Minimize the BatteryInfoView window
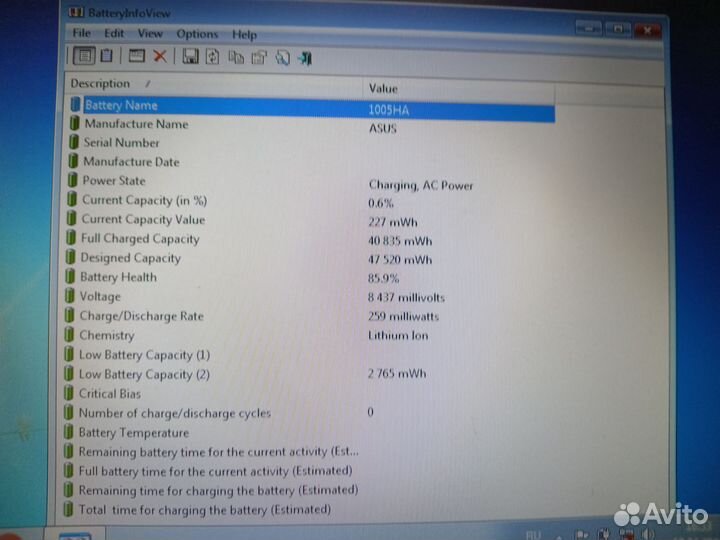The image size is (720, 540). (588, 29)
